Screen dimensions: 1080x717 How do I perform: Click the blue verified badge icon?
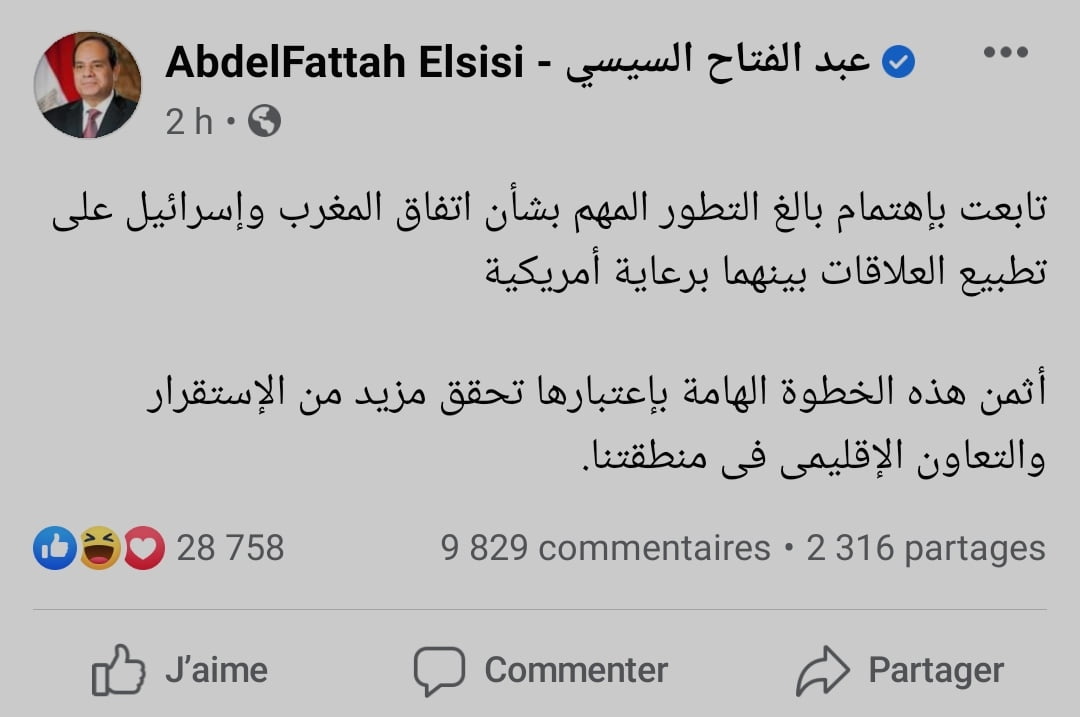(899, 63)
